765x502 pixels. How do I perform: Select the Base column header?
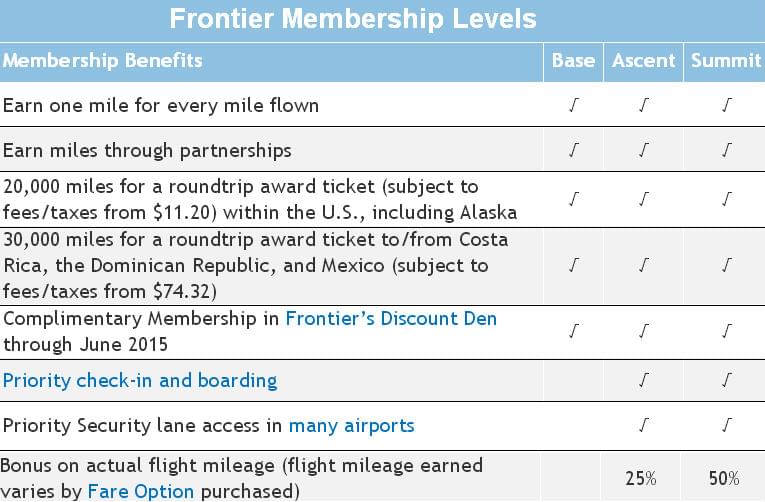coord(573,60)
